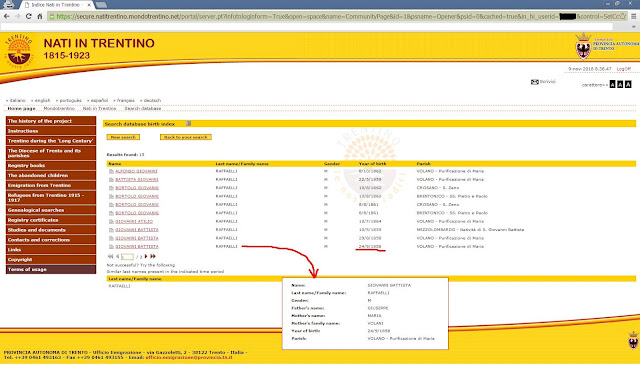Go to previous results page icon

click(x=118, y=256)
